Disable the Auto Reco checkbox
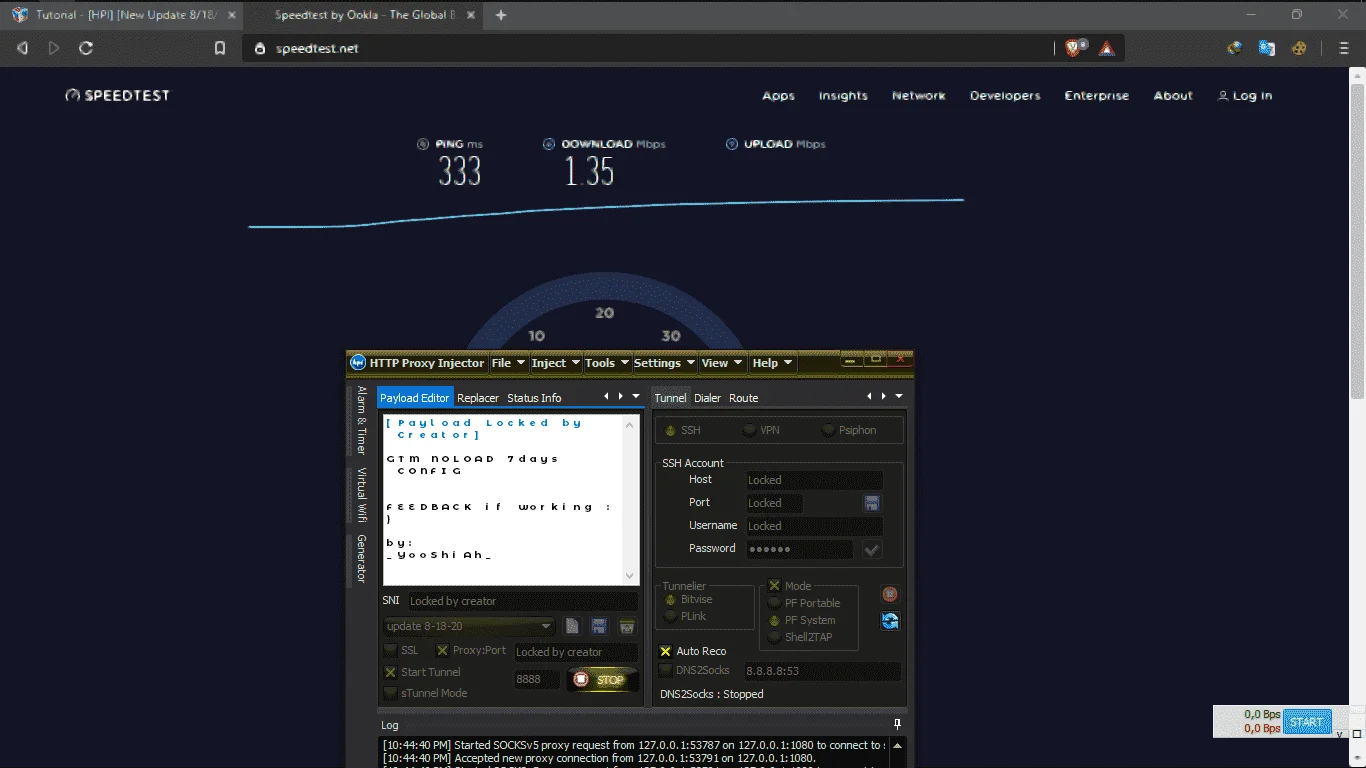 [x=666, y=651]
